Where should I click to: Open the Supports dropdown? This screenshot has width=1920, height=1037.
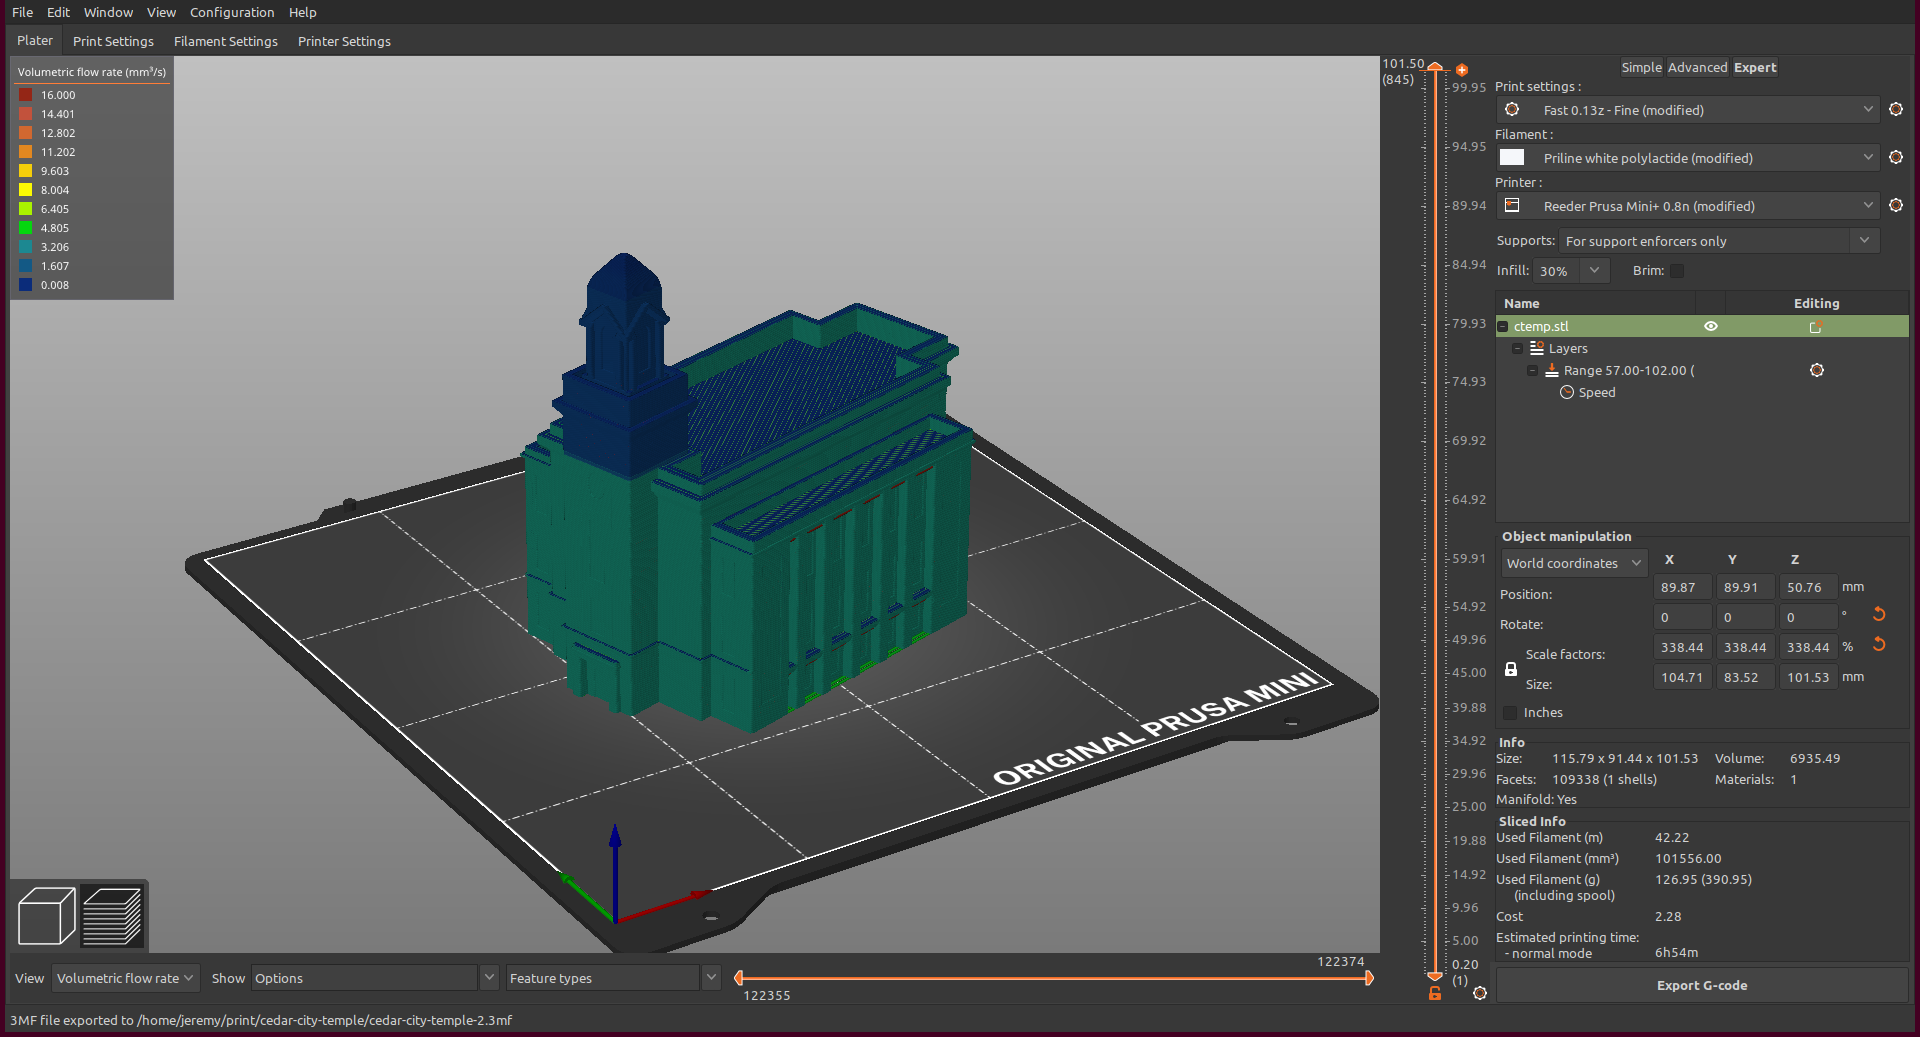pos(1864,240)
